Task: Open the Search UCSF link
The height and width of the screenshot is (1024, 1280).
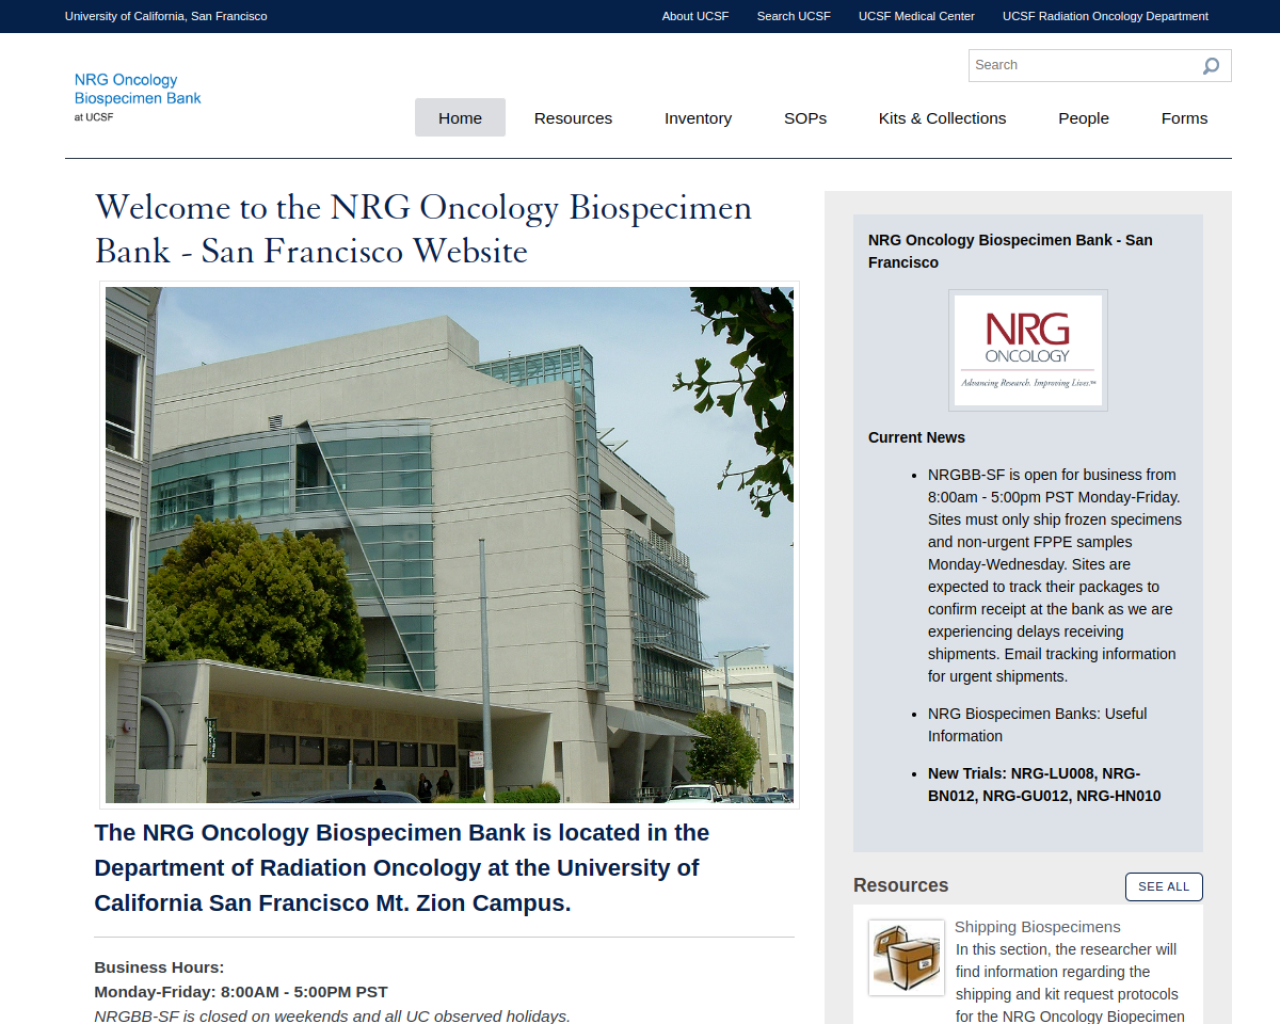Action: click(794, 16)
